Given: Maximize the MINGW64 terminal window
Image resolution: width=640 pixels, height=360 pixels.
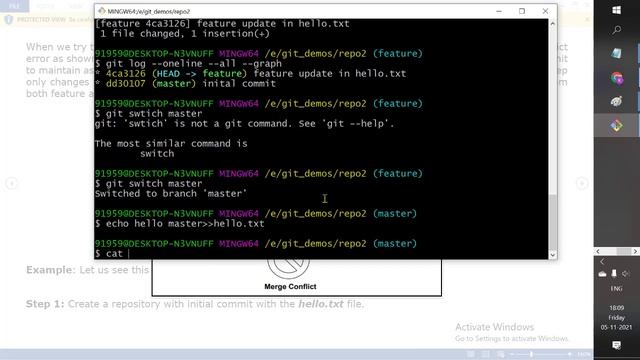Looking at the screenshot, I should point(522,11).
